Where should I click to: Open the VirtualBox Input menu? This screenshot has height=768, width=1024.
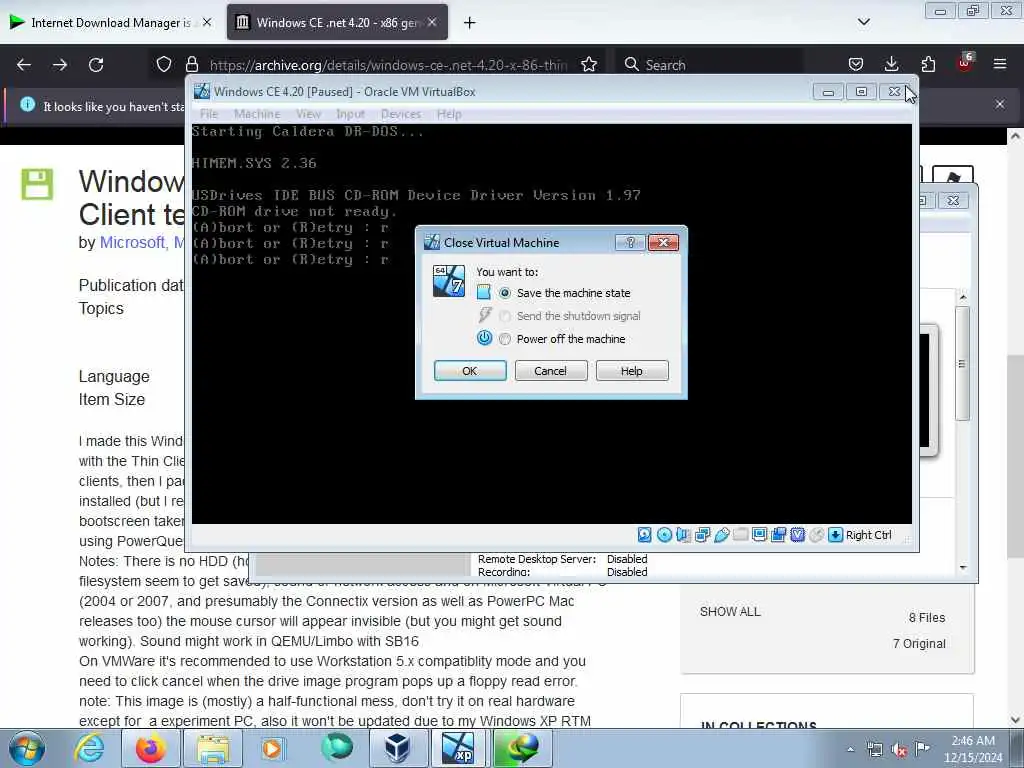(351, 114)
